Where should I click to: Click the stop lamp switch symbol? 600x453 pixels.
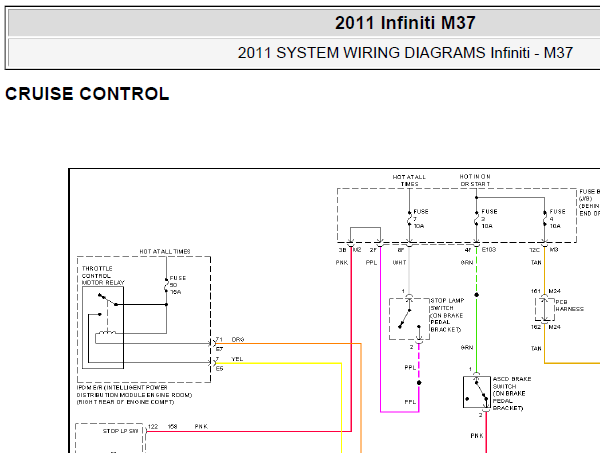coord(409,319)
